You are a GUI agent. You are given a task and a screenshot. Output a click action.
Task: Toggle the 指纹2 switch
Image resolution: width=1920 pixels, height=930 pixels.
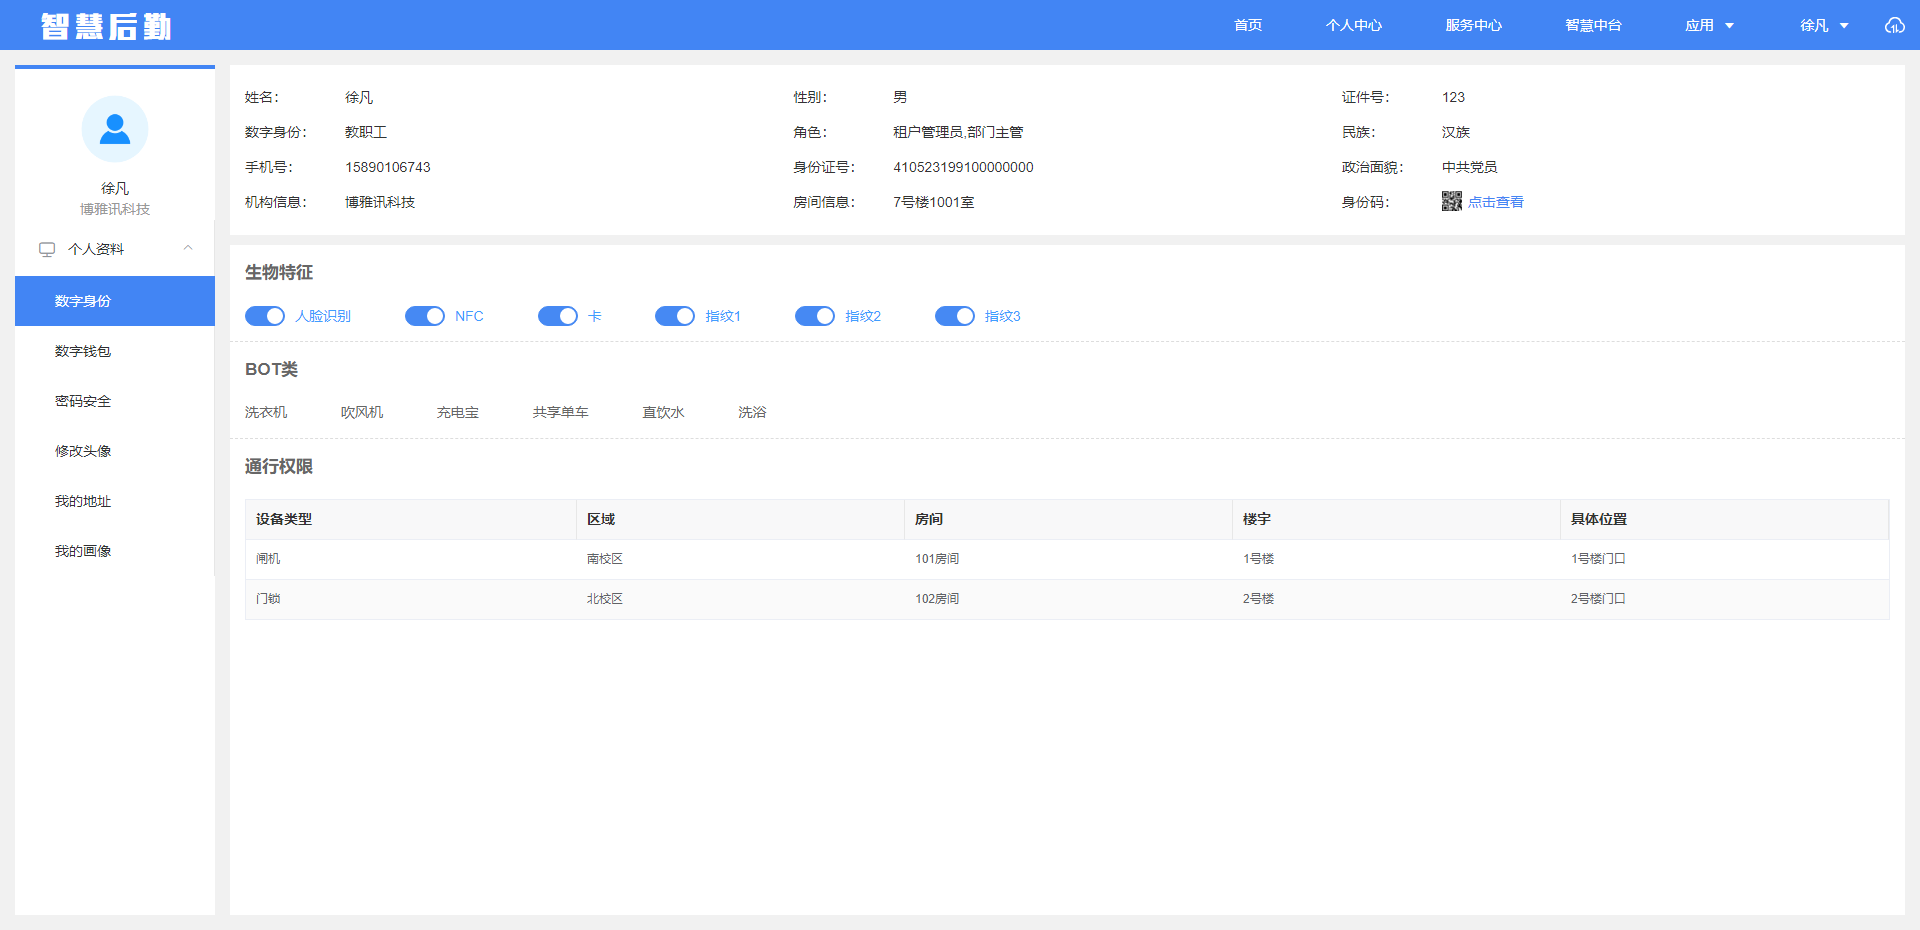tap(815, 316)
